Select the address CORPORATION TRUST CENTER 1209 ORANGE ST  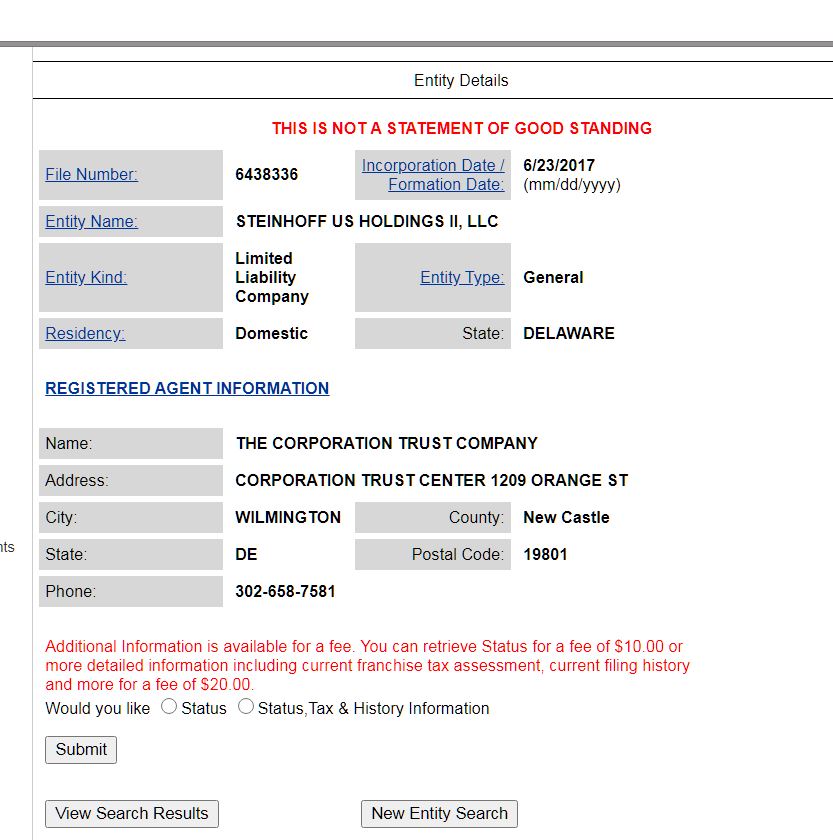pos(432,480)
